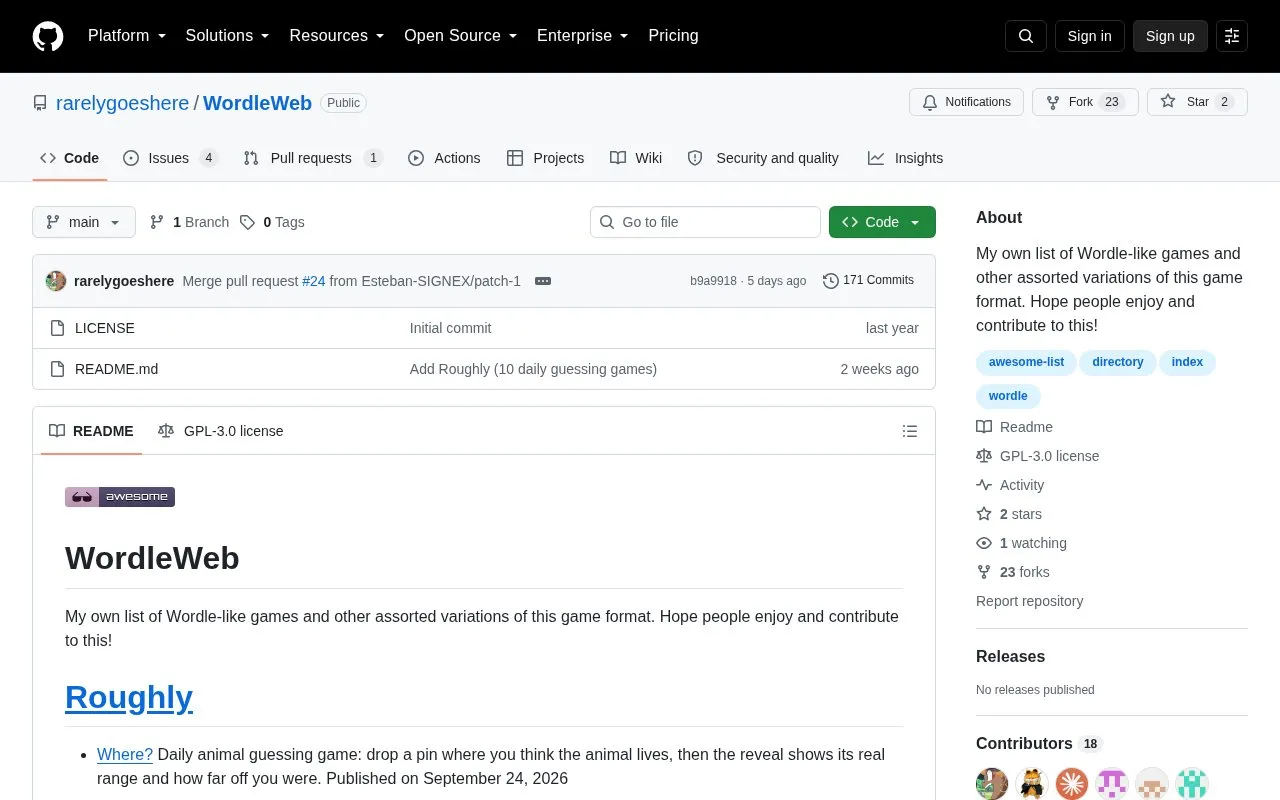Open the main branch dropdown
1280x800 pixels.
(x=84, y=222)
